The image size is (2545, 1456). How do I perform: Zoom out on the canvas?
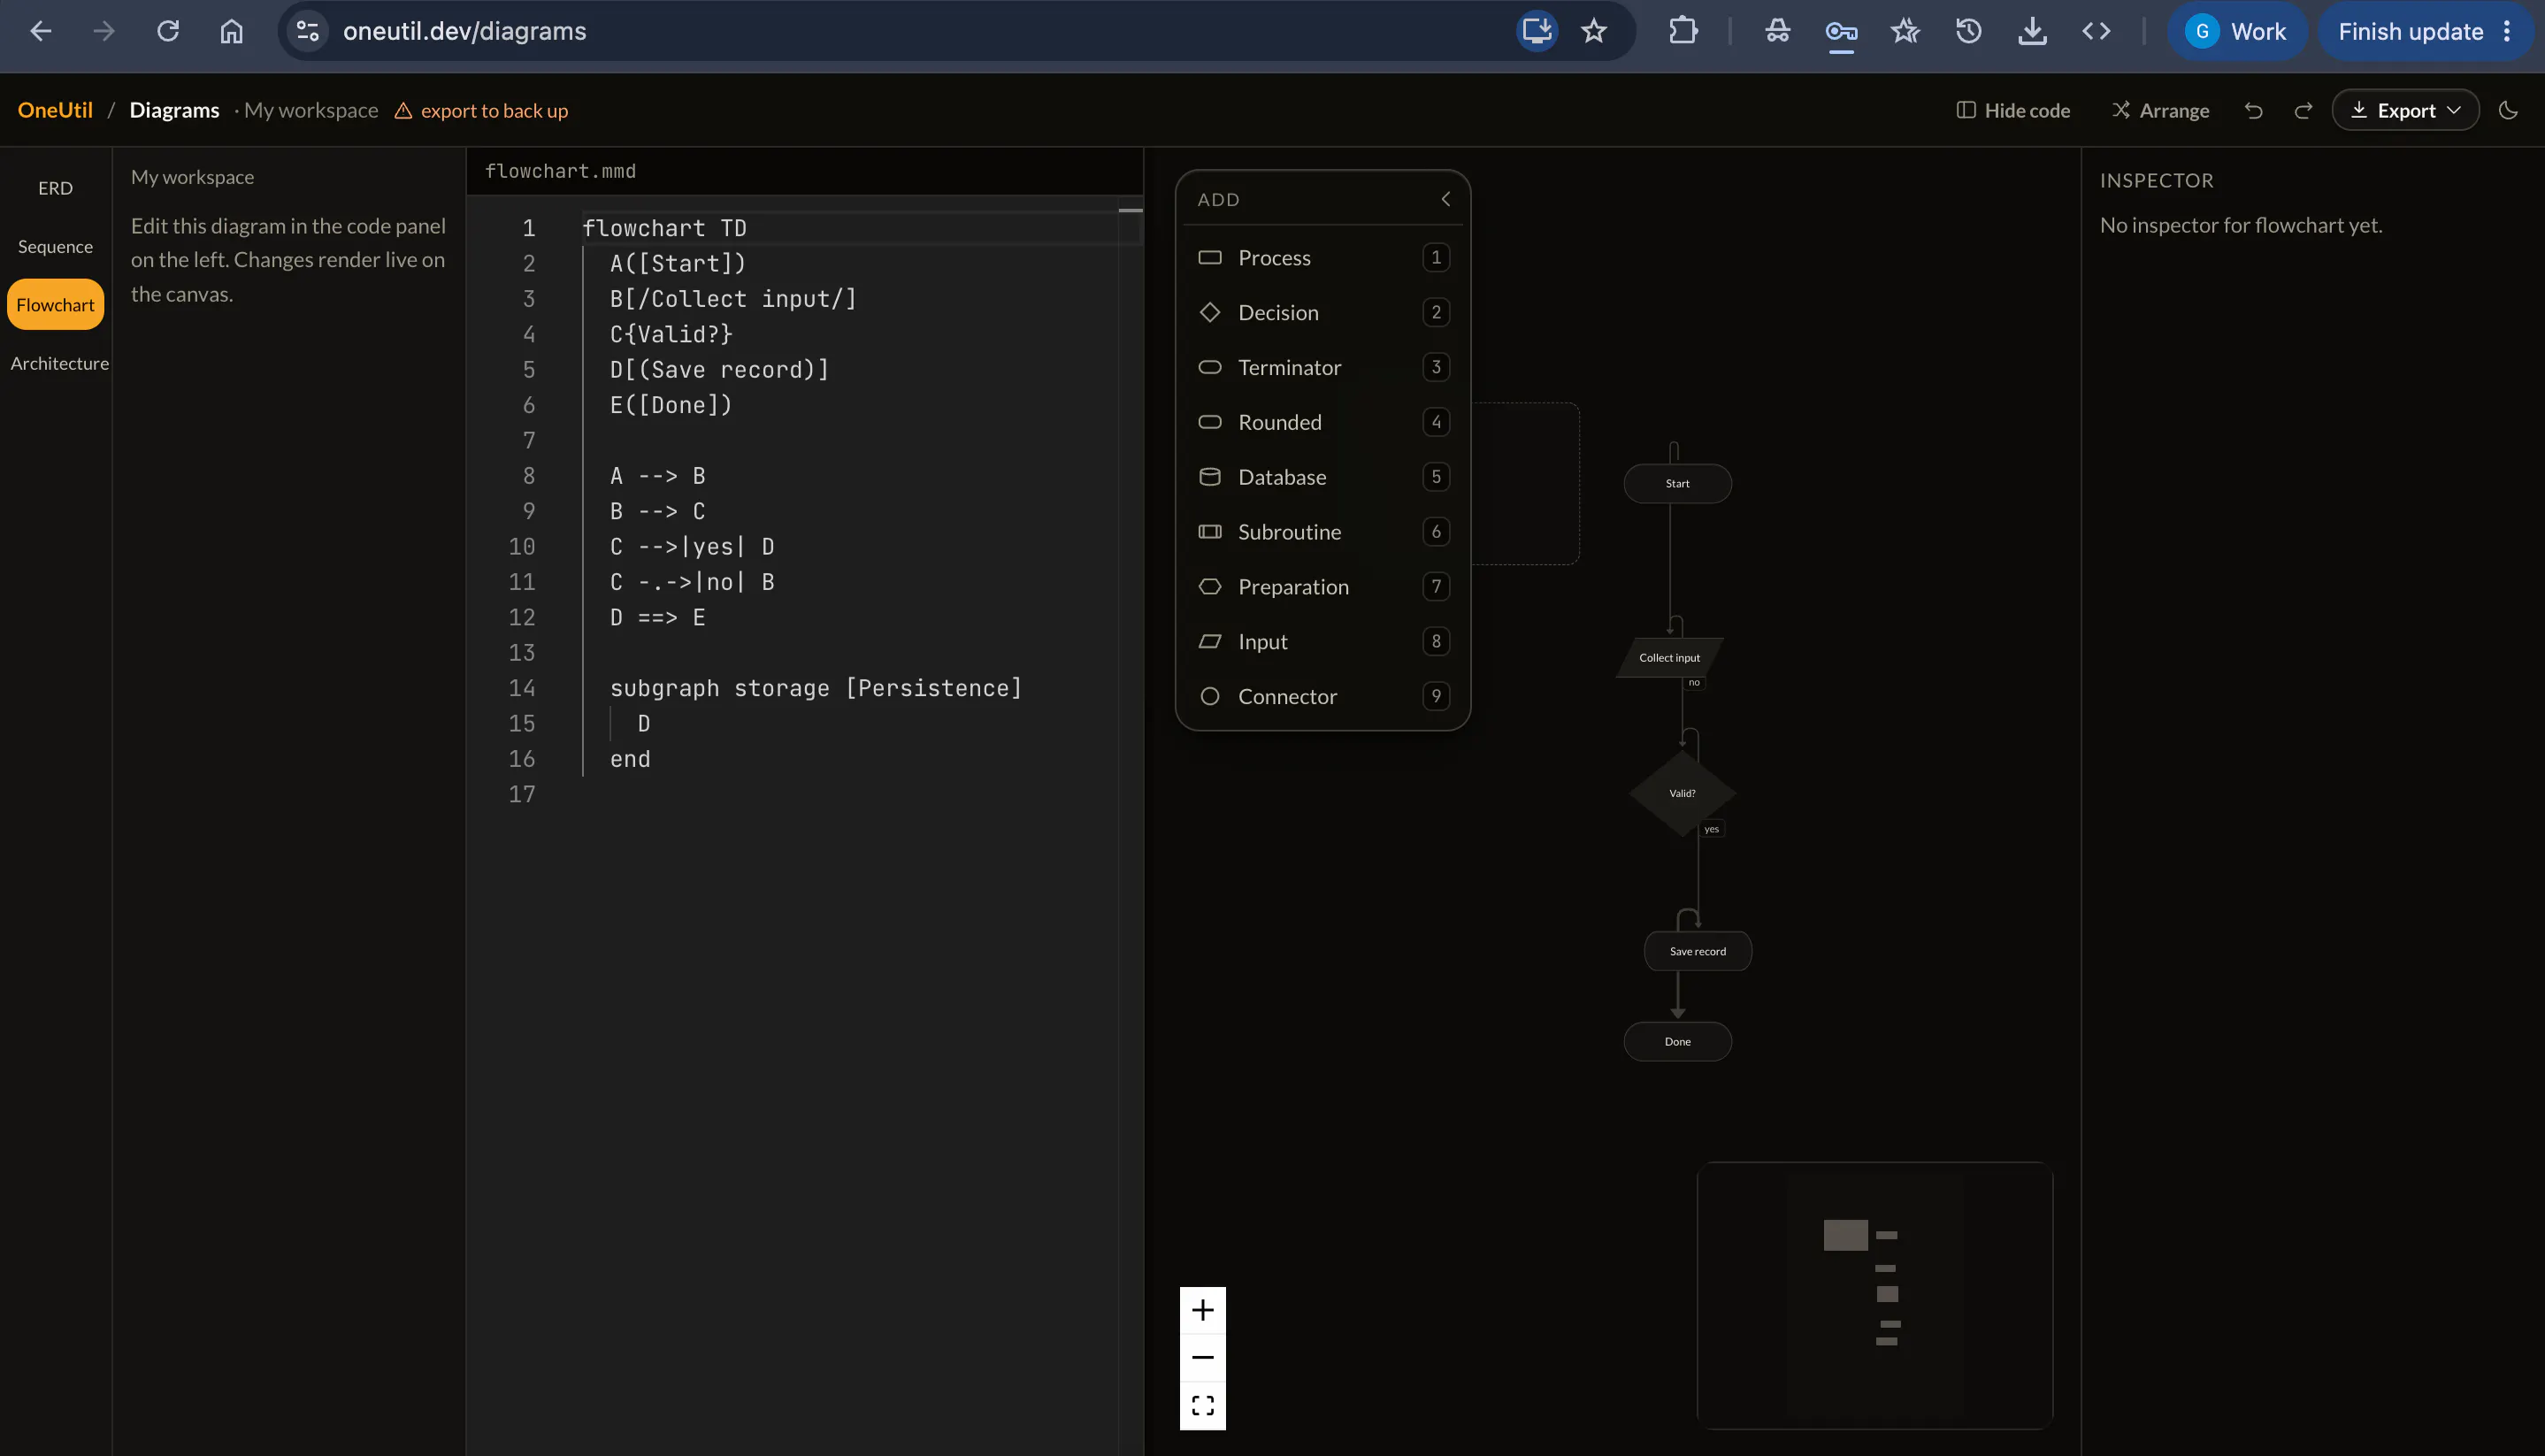(x=1203, y=1357)
